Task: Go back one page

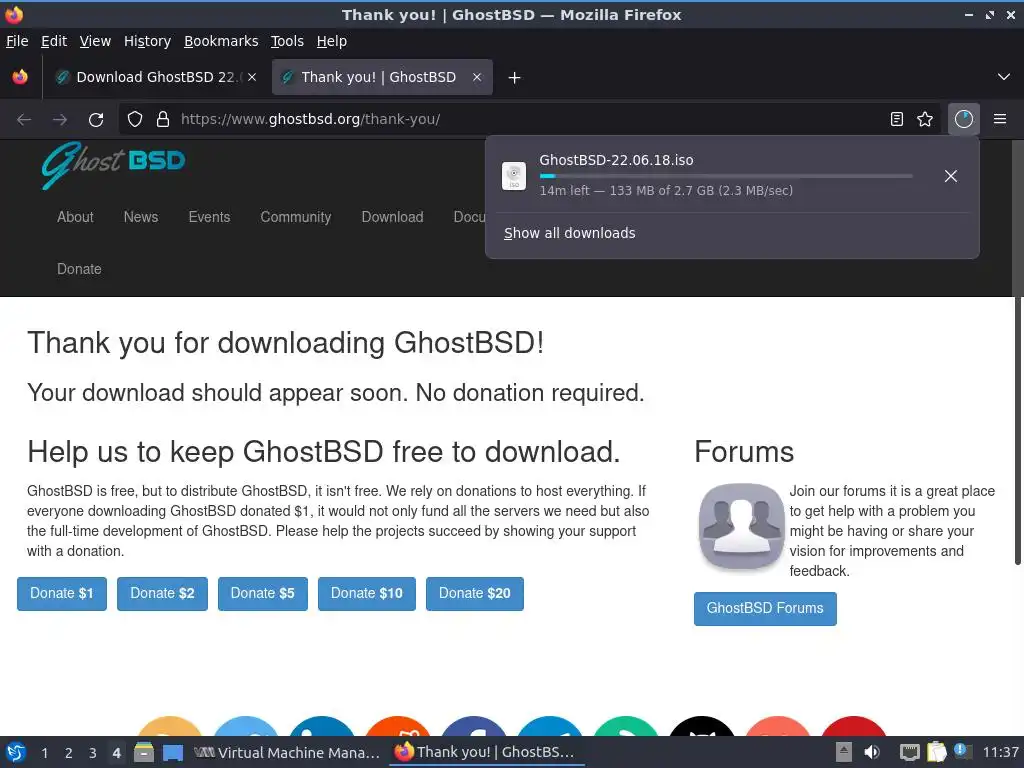Action: pos(24,120)
